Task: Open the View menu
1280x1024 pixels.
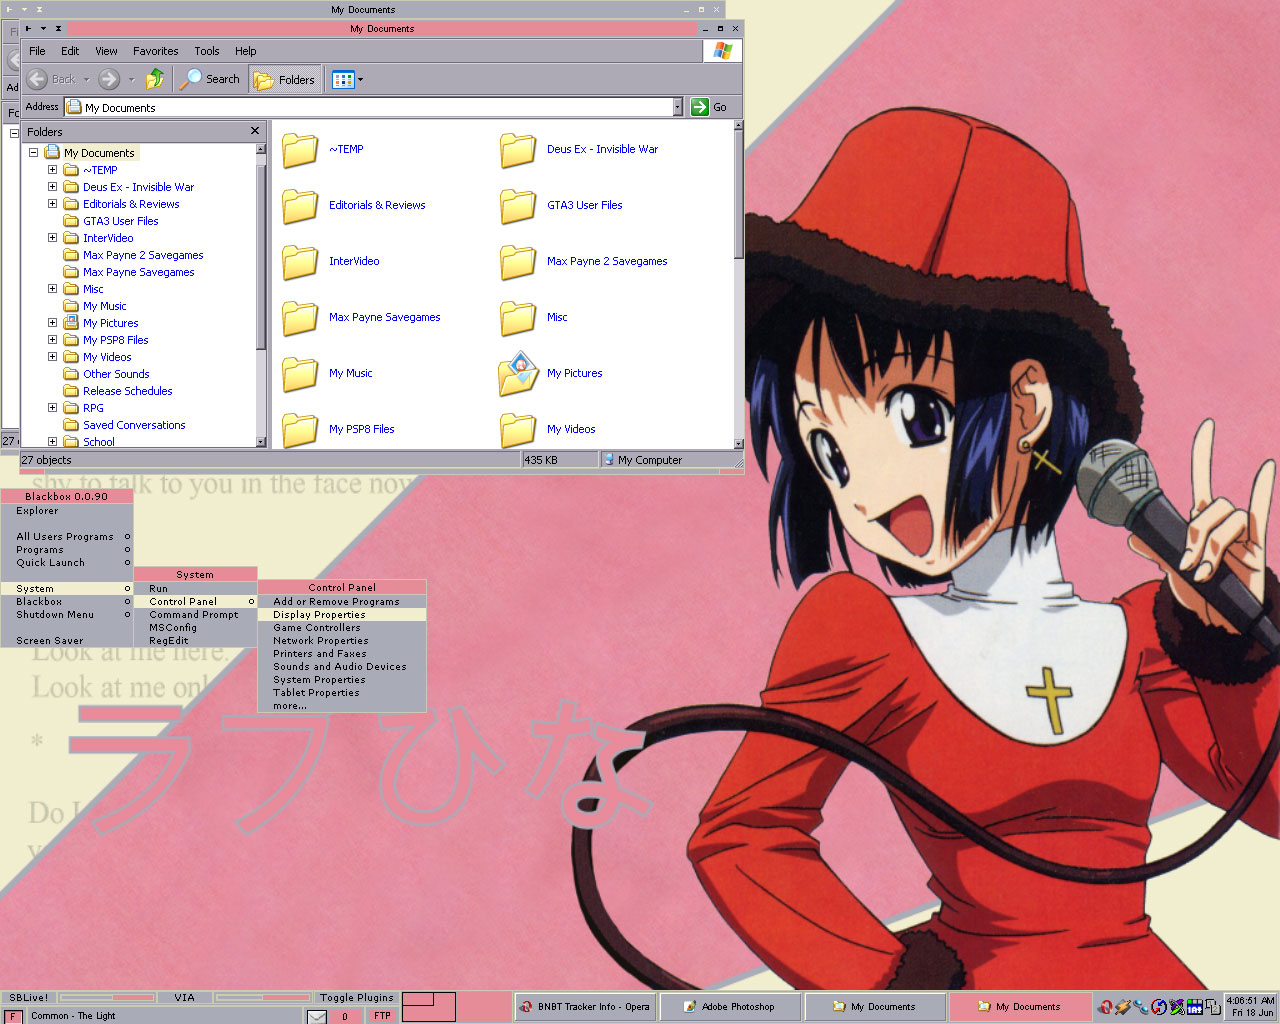Action: 106,51
